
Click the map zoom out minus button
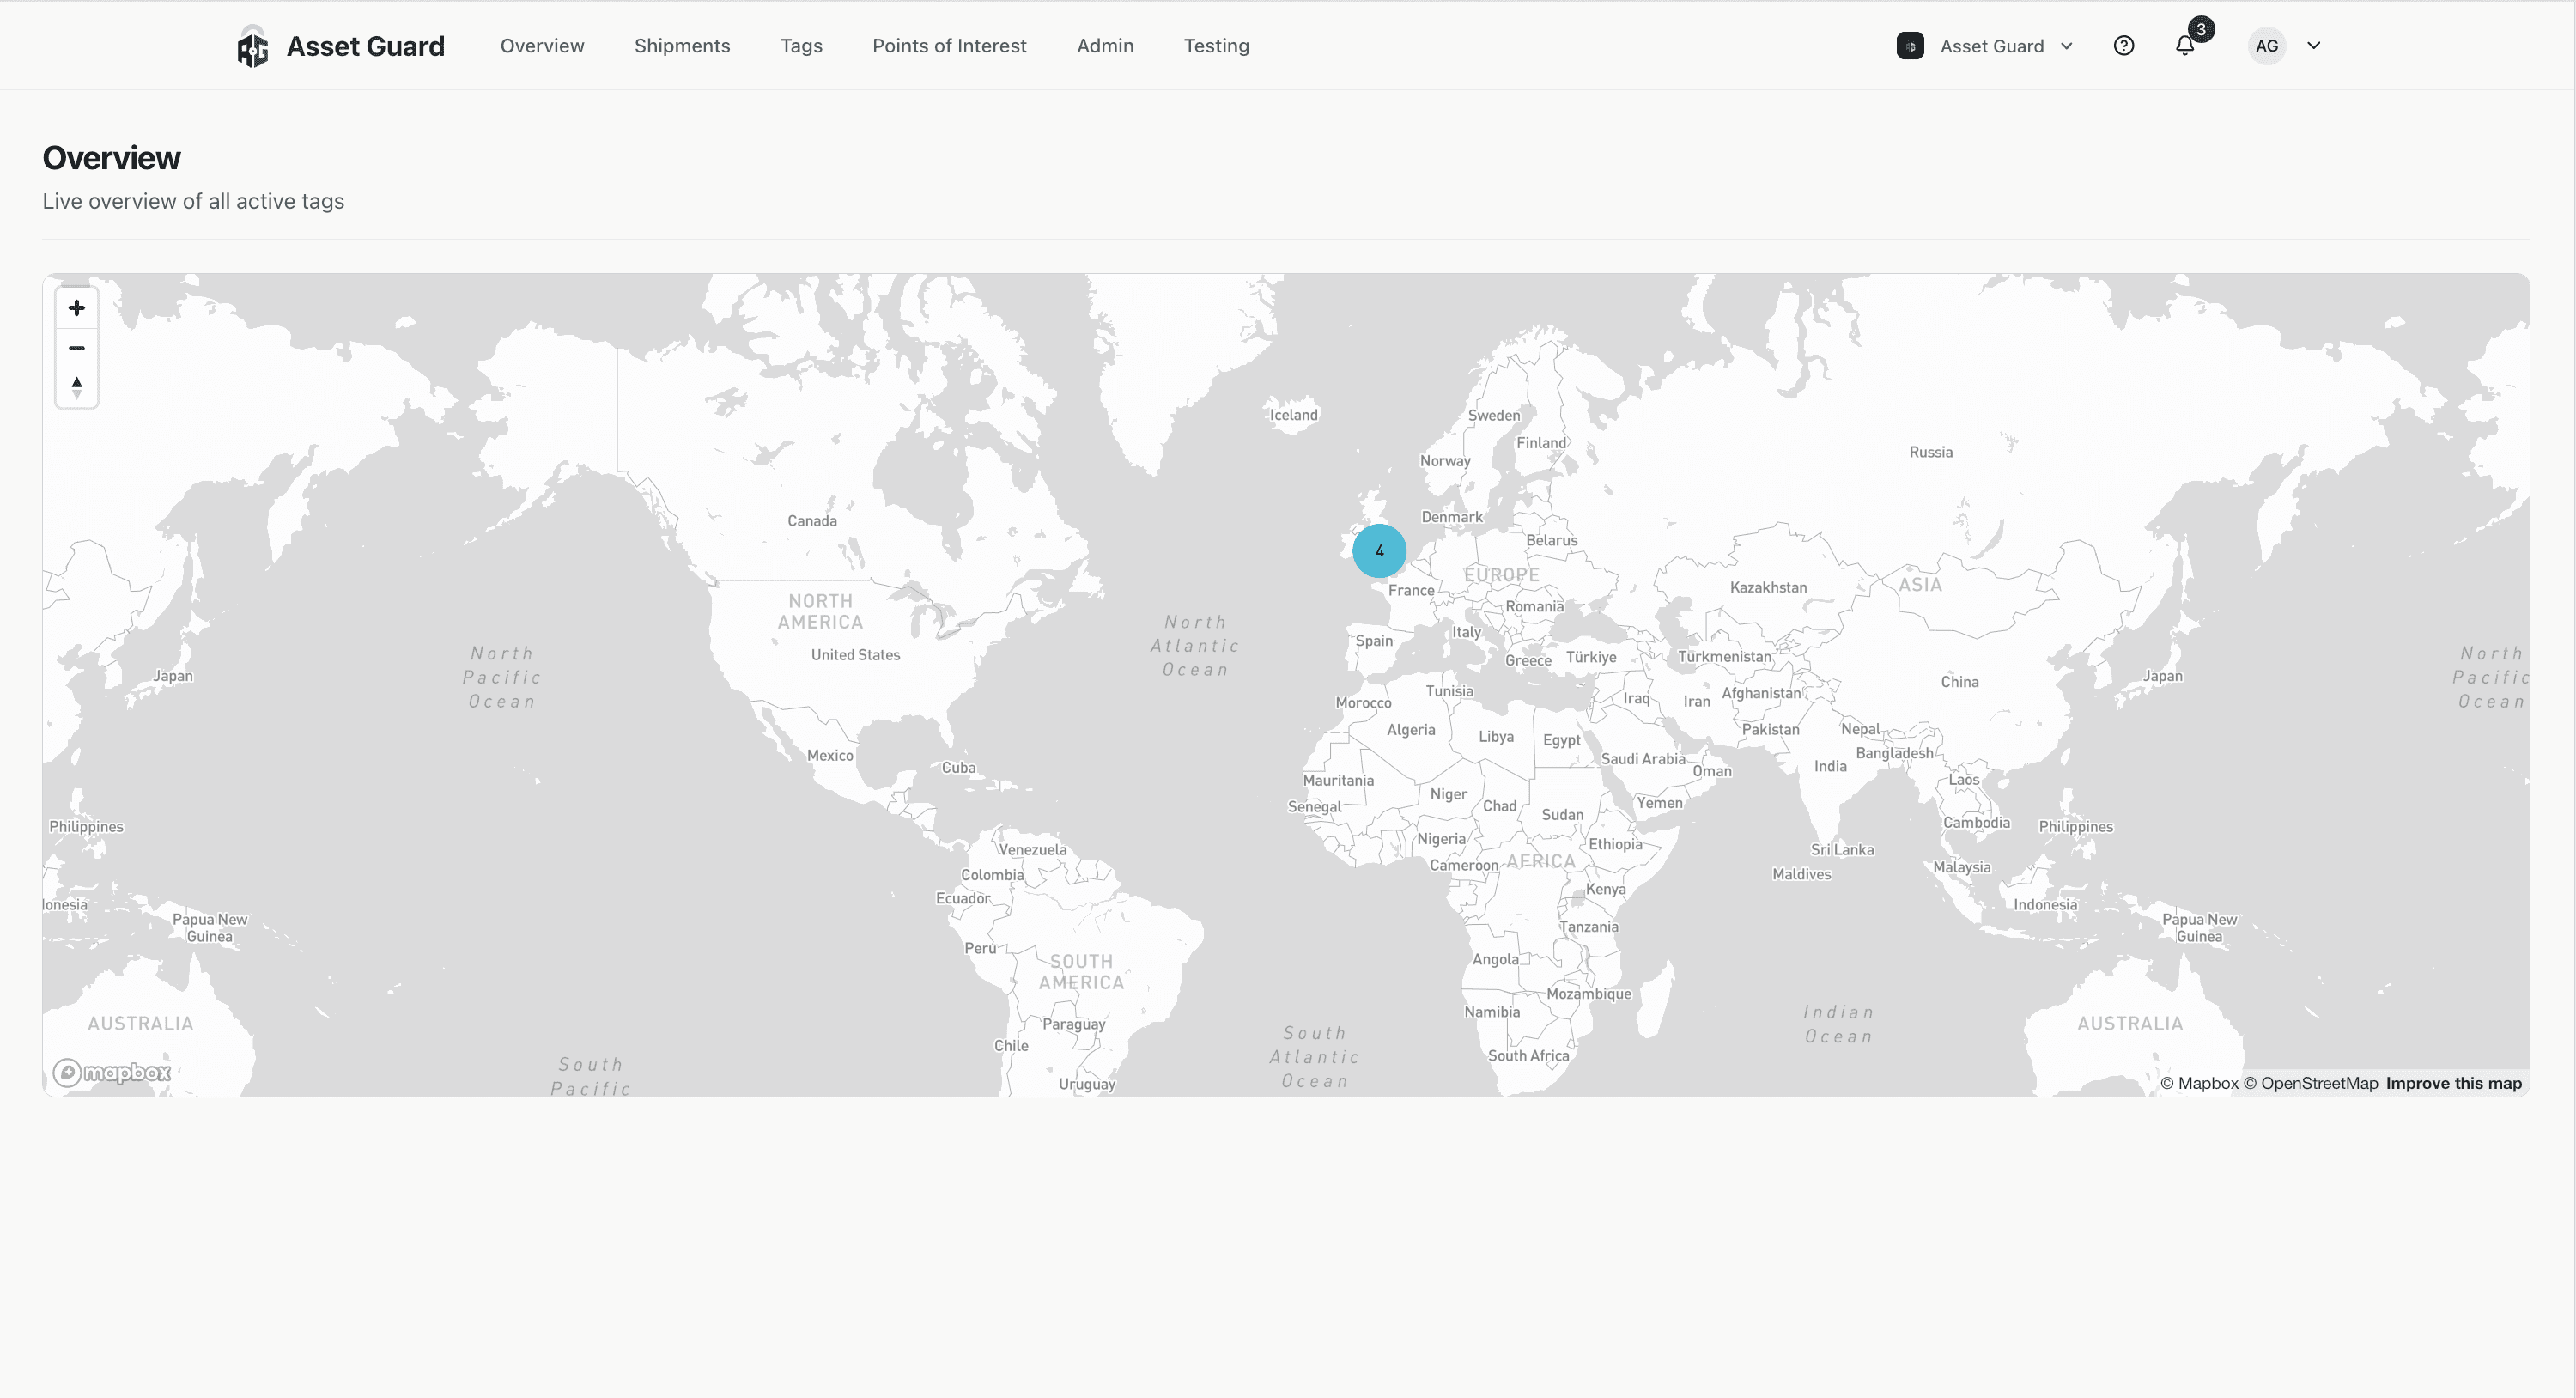76,348
